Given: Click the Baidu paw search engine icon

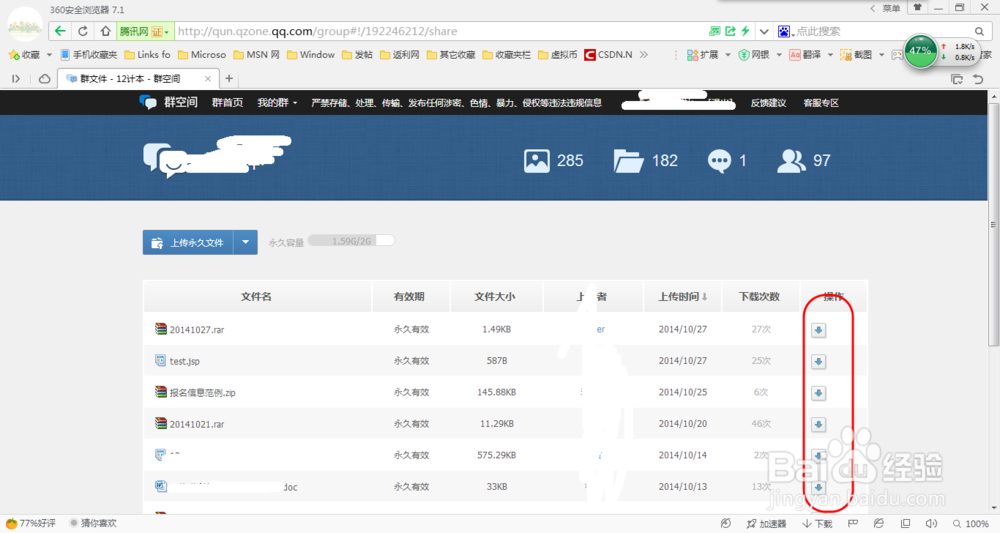Looking at the screenshot, I should tap(784, 31).
